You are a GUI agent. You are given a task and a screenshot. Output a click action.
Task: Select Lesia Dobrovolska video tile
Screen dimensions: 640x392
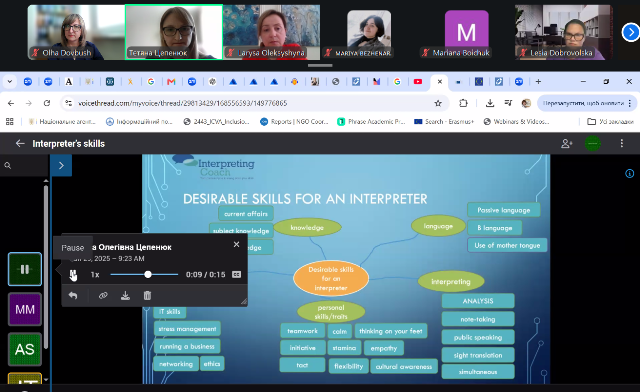coord(563,32)
